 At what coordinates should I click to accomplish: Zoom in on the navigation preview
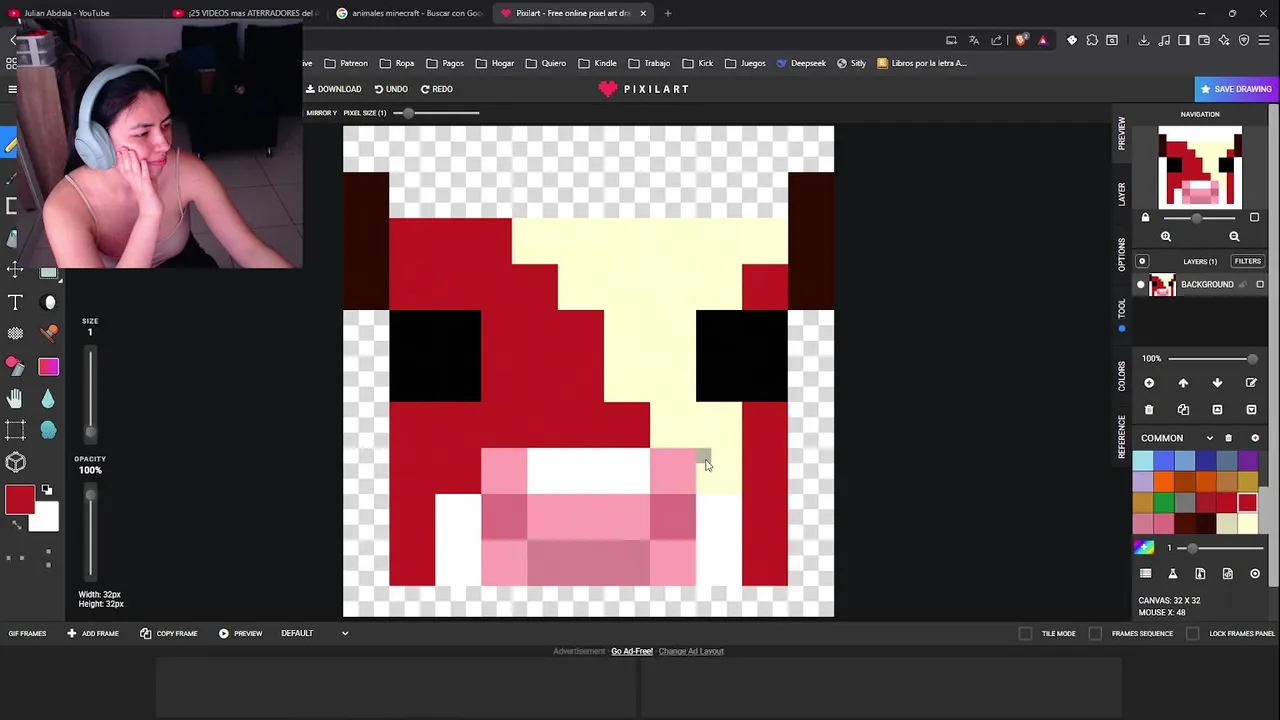point(1166,237)
